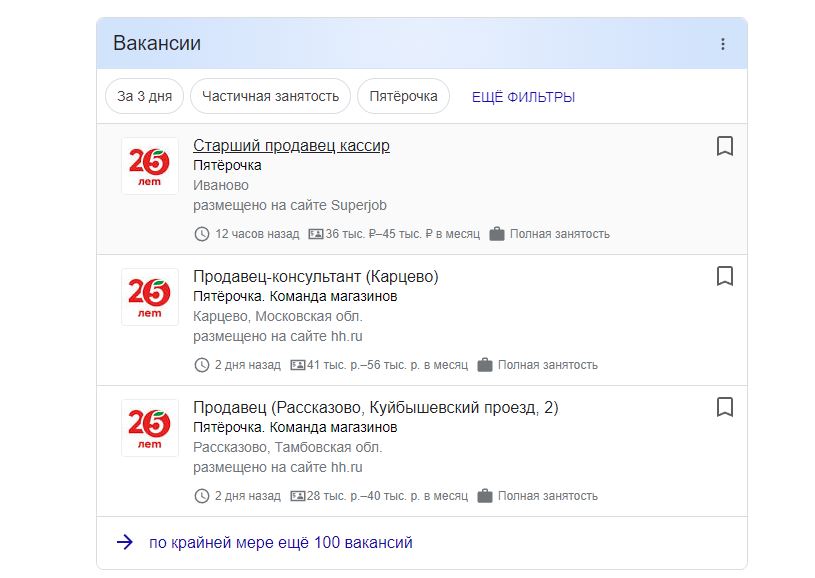The image size is (815, 578).
Task: Click the clock icon in the Рассказово vacancy
Action: pyautogui.click(x=202, y=496)
